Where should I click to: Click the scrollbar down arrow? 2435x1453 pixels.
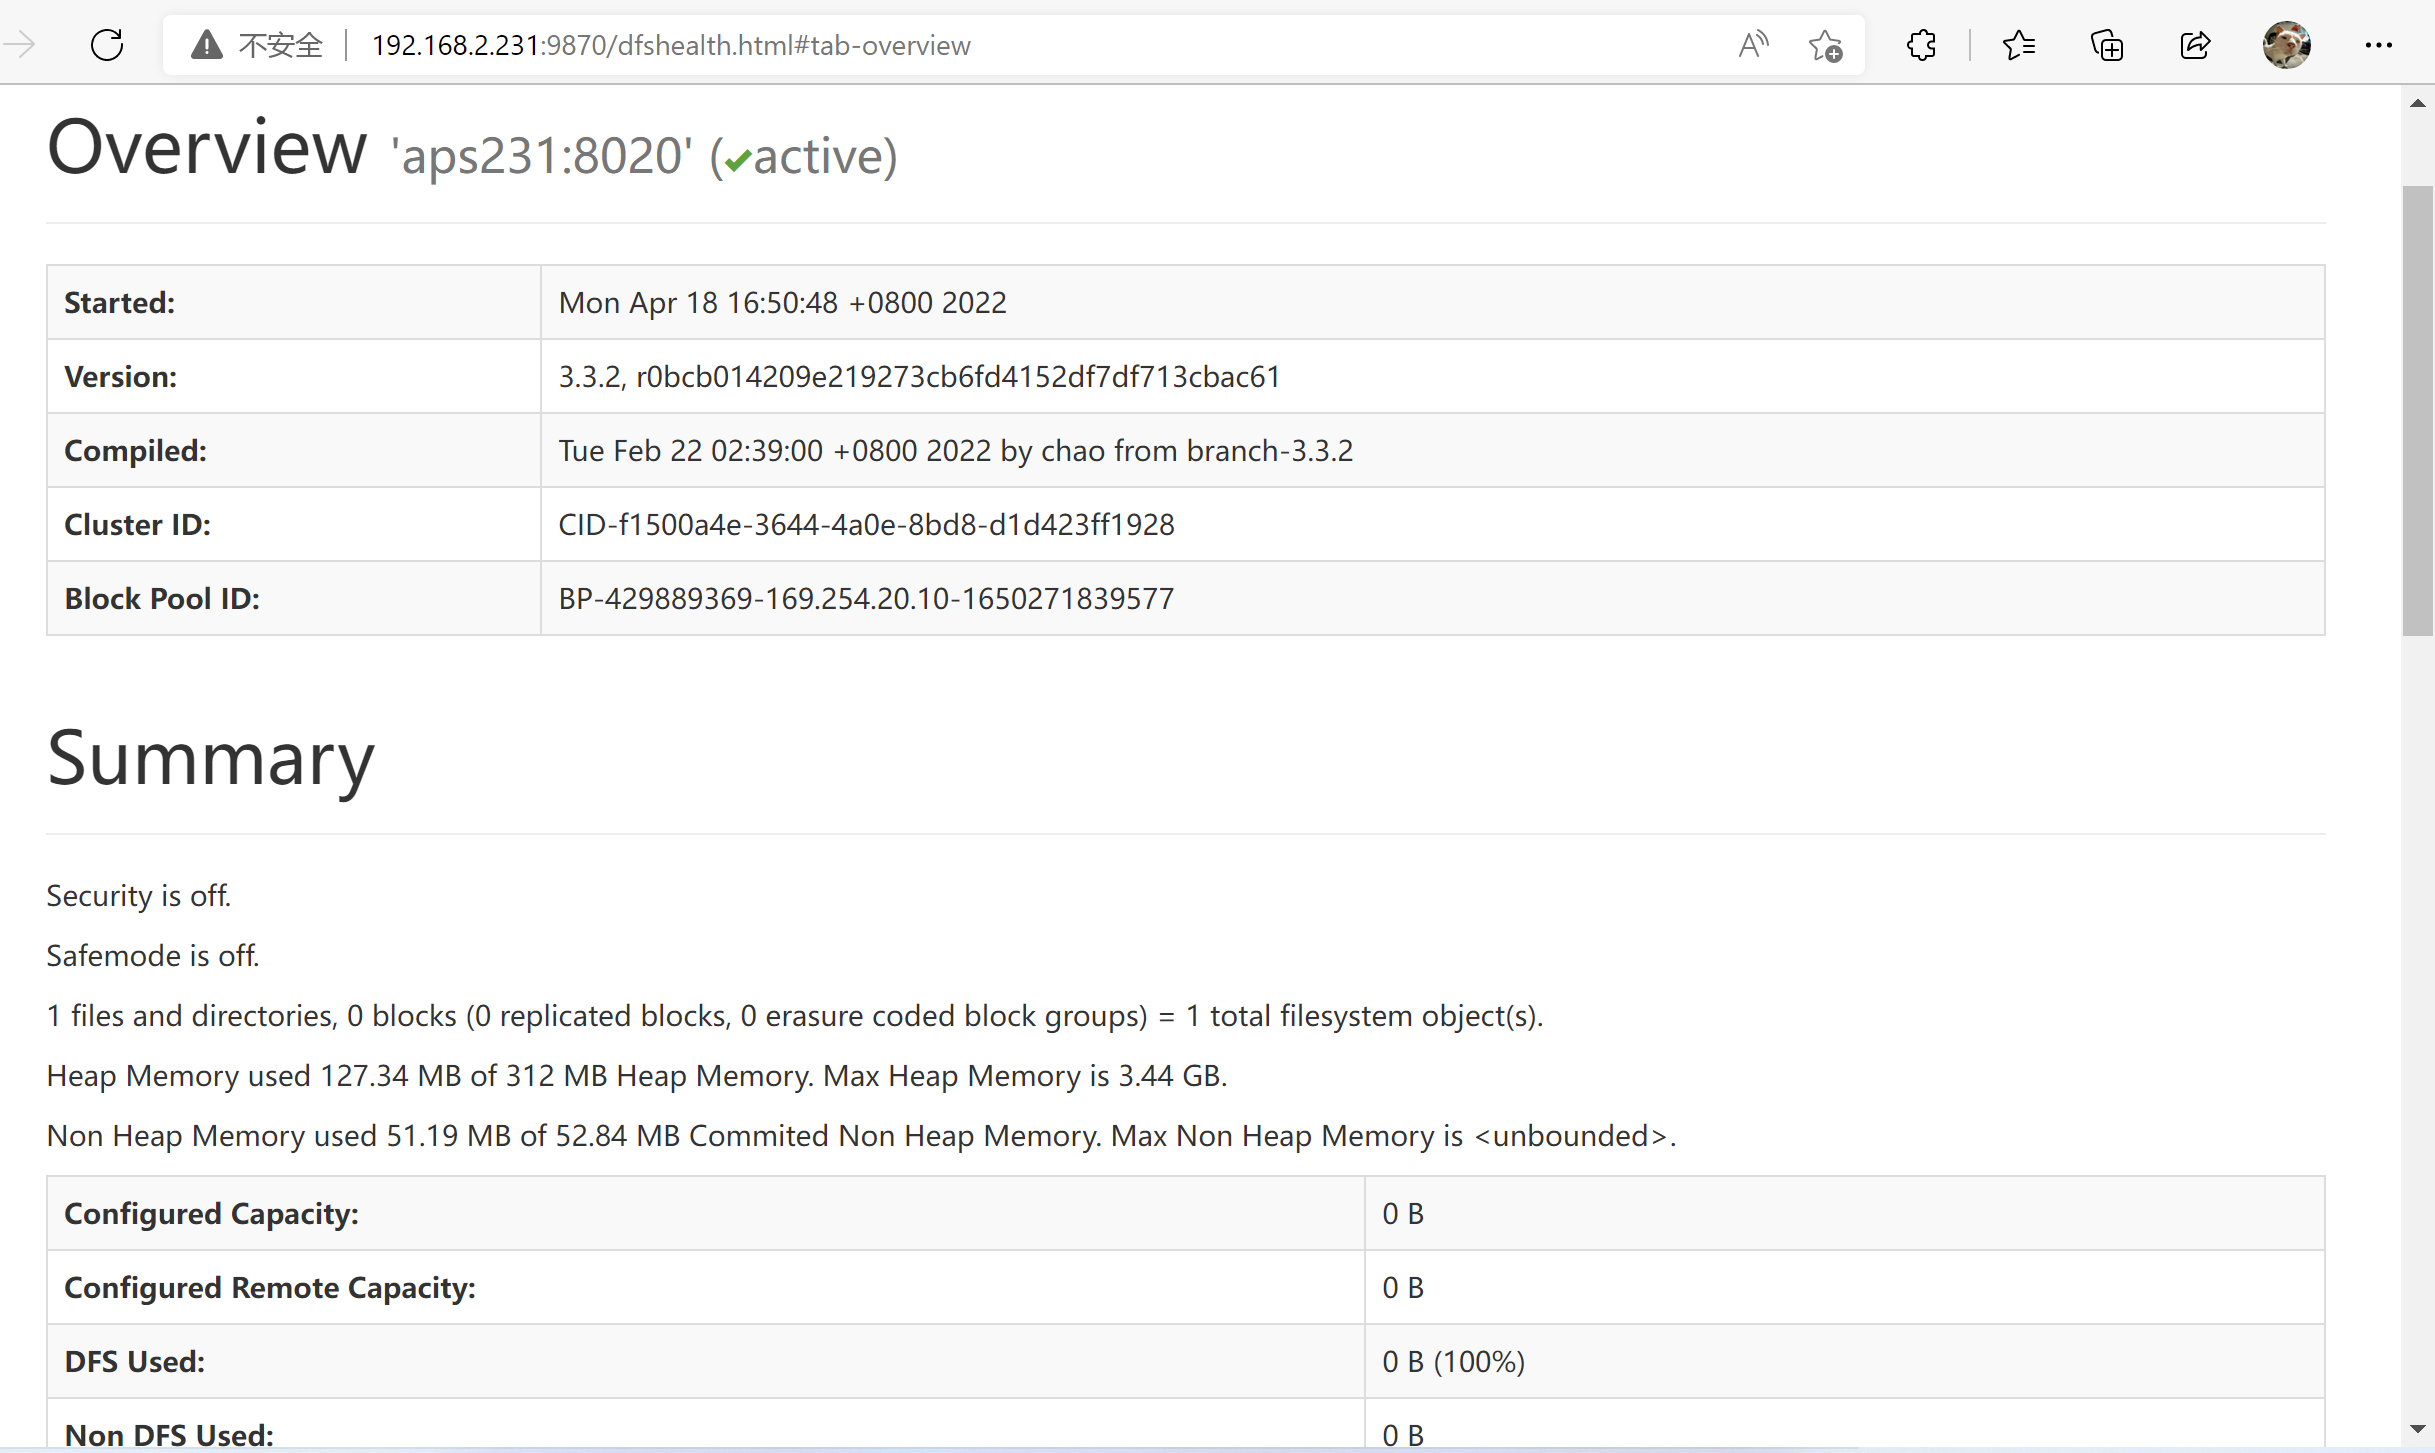2419,1428
